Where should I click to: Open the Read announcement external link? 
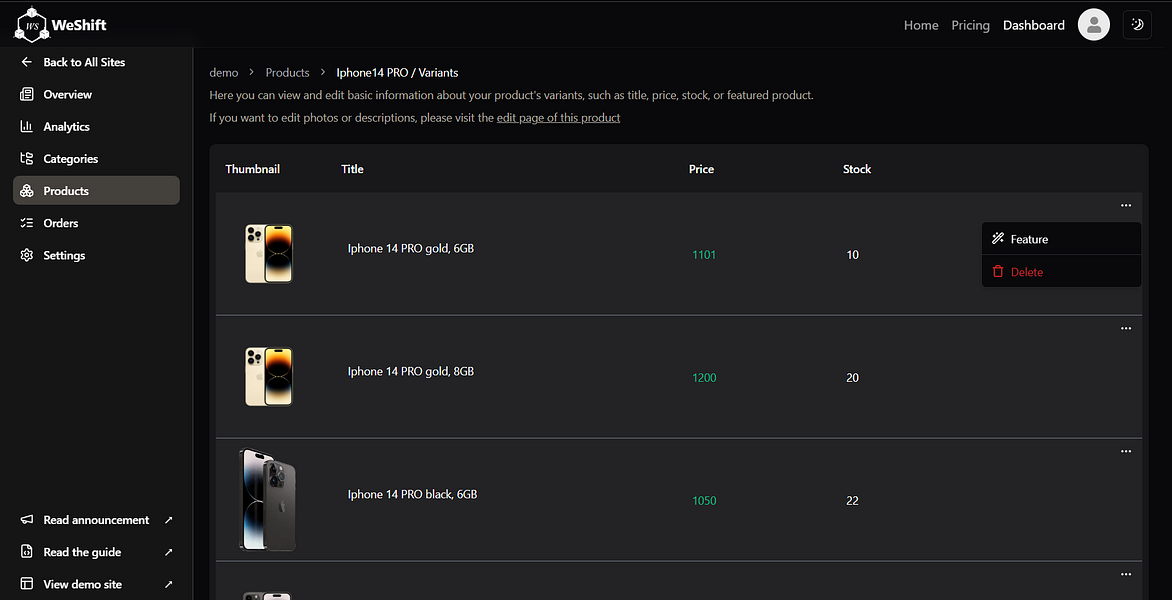point(96,520)
